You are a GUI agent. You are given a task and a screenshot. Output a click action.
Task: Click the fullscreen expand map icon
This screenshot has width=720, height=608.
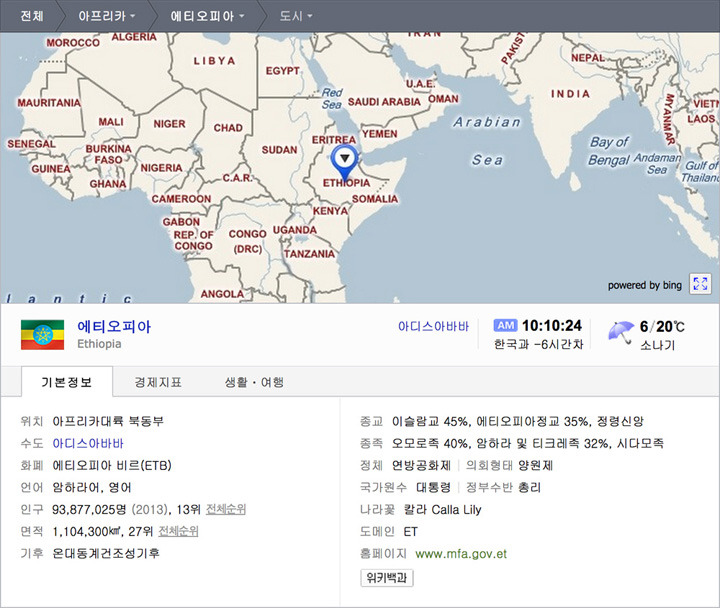point(700,284)
